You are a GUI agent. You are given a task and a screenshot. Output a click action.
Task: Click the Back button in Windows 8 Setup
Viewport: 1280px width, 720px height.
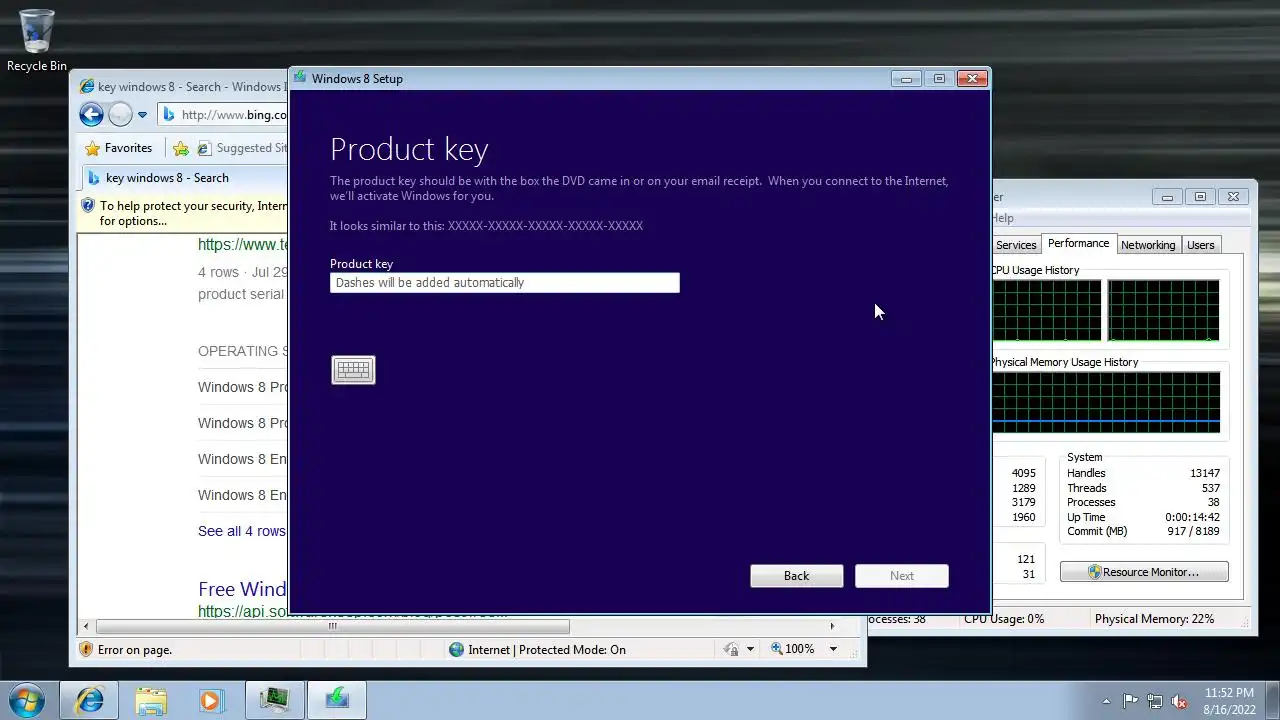coord(797,576)
